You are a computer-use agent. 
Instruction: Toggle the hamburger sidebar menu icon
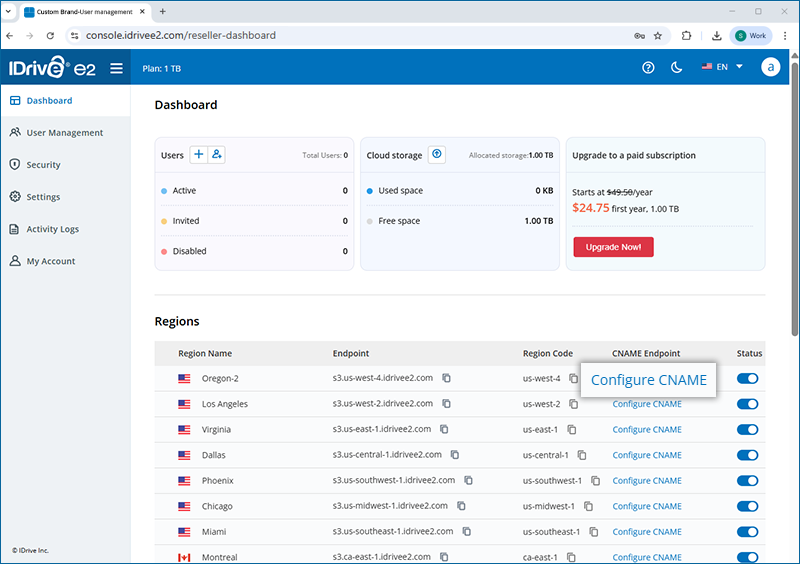(116, 68)
